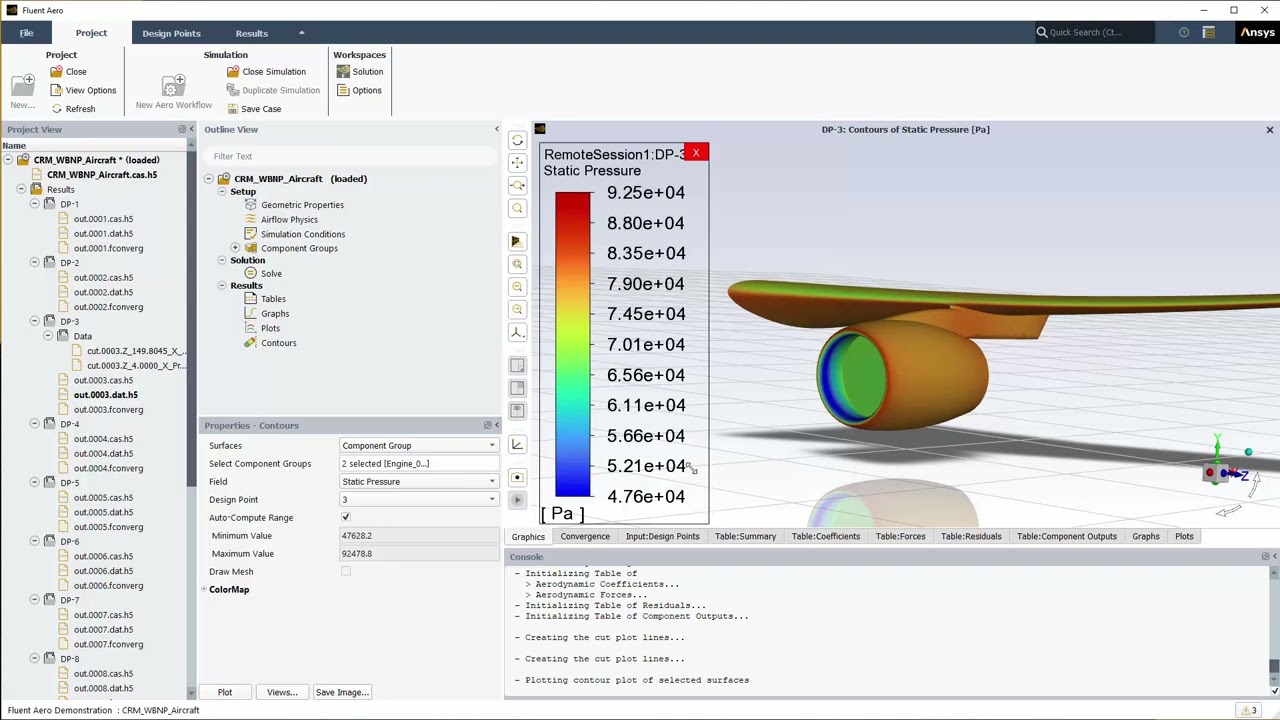Click the View Options icon
The height and width of the screenshot is (720, 1280).
pyautogui.click(x=57, y=90)
